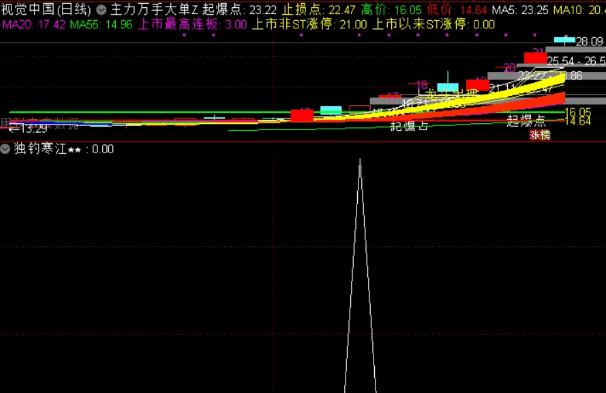
Task: Click the yellow MA10 readout
Action: (x=580, y=10)
